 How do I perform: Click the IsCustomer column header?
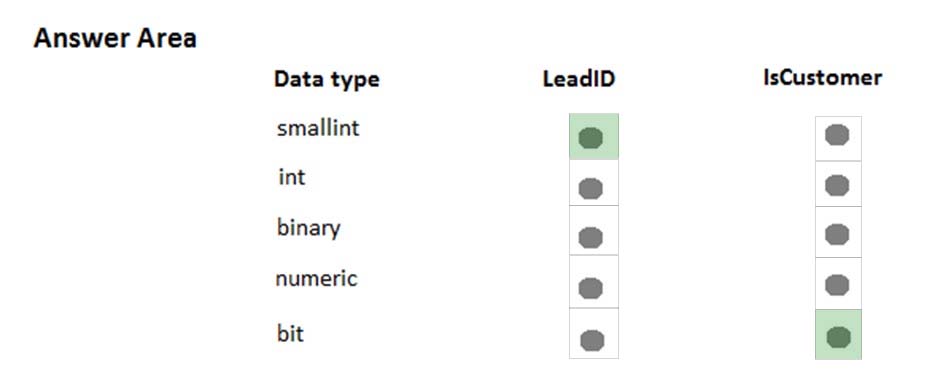[x=822, y=77]
